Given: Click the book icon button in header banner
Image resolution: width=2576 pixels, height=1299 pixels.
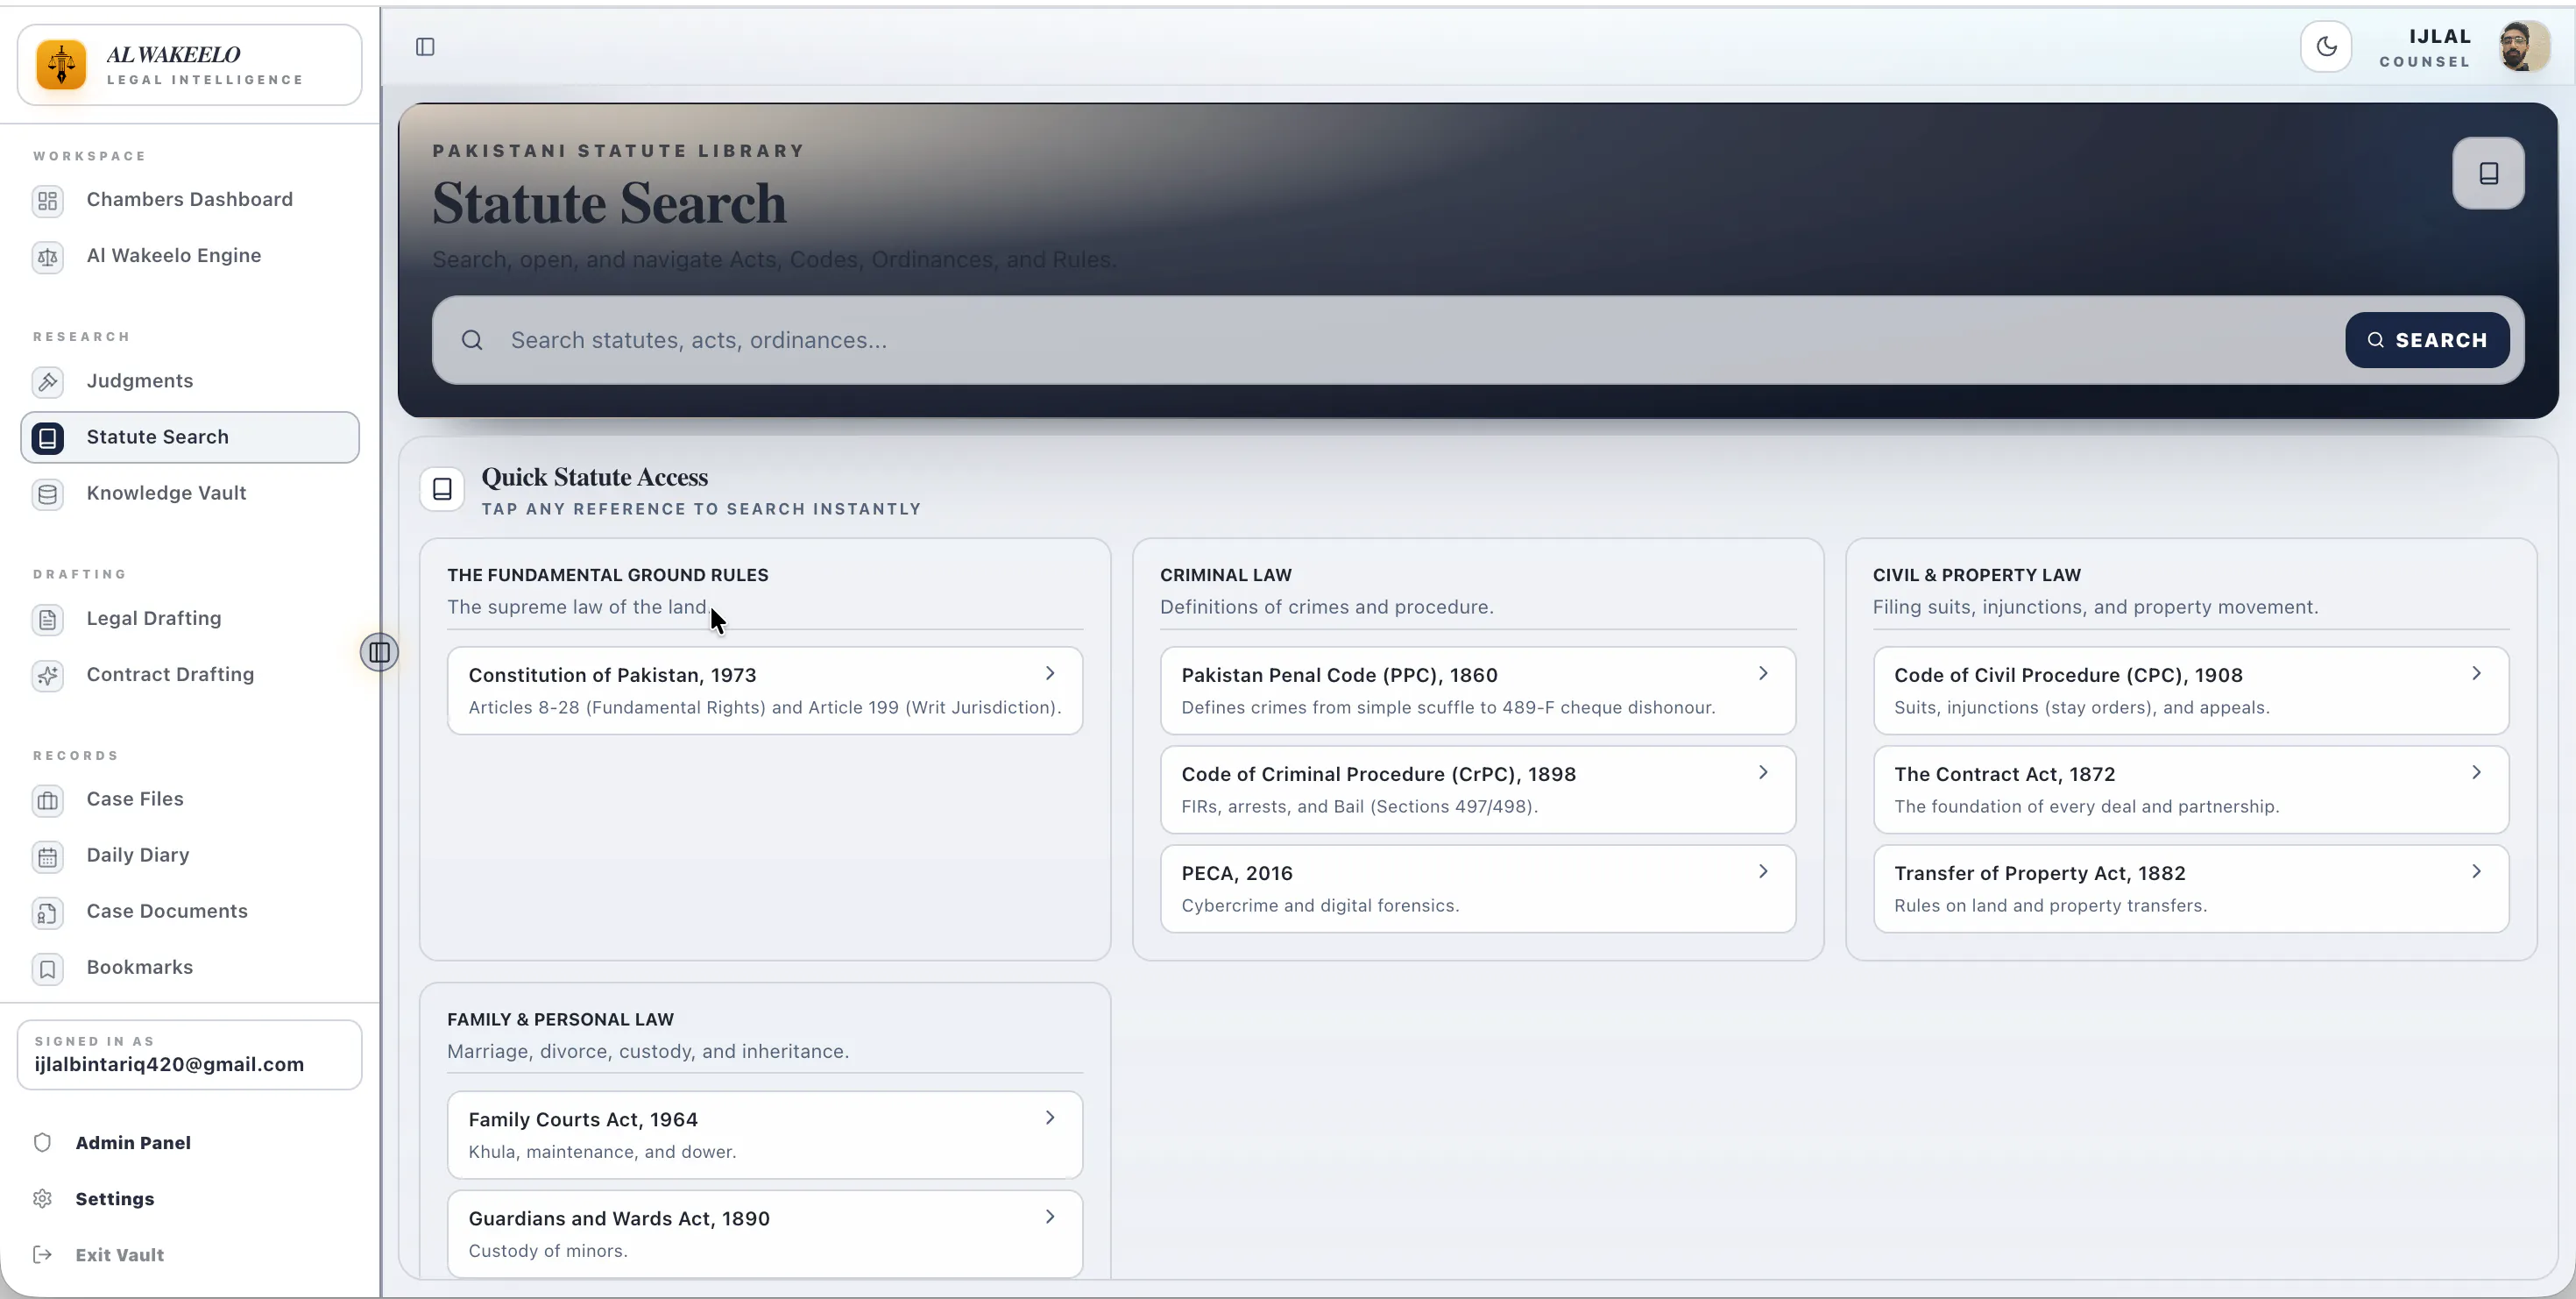Looking at the screenshot, I should click(x=2488, y=173).
